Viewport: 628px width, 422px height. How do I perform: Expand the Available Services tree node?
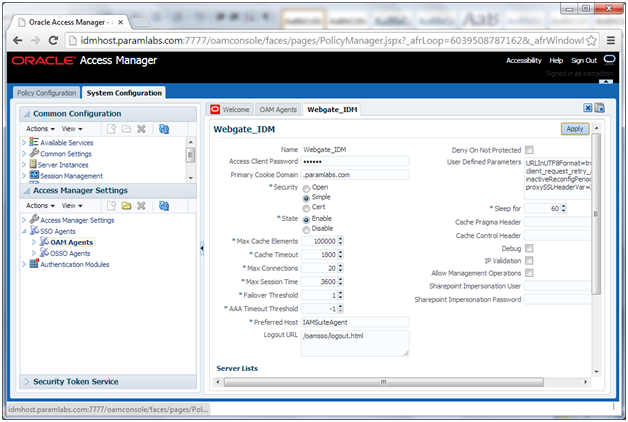pyautogui.click(x=24, y=142)
